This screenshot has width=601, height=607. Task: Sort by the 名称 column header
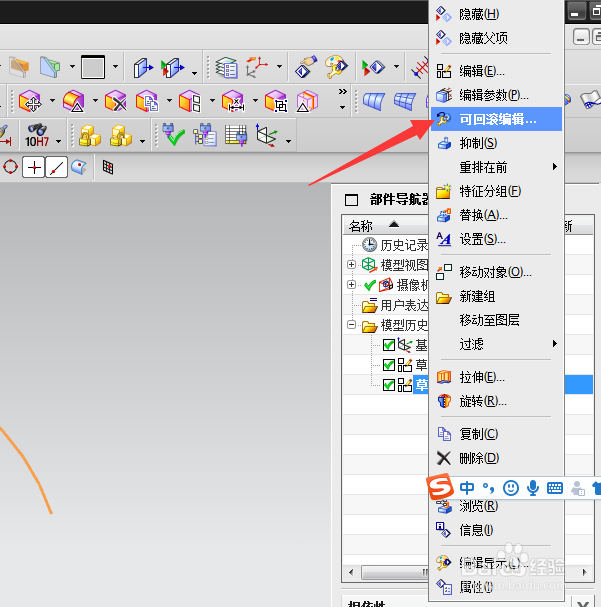coord(361,225)
